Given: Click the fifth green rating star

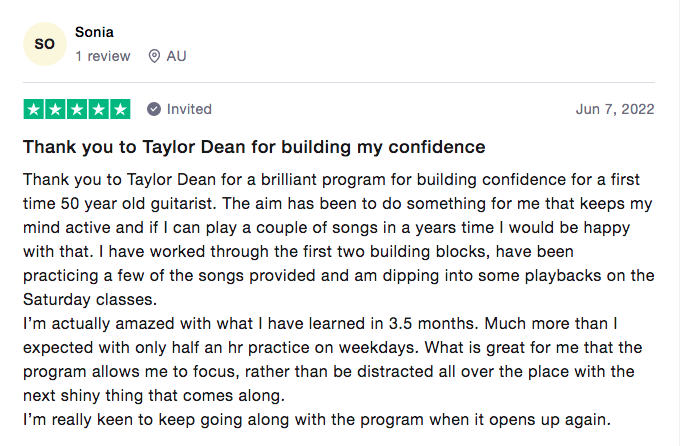Looking at the screenshot, I should tap(120, 109).
